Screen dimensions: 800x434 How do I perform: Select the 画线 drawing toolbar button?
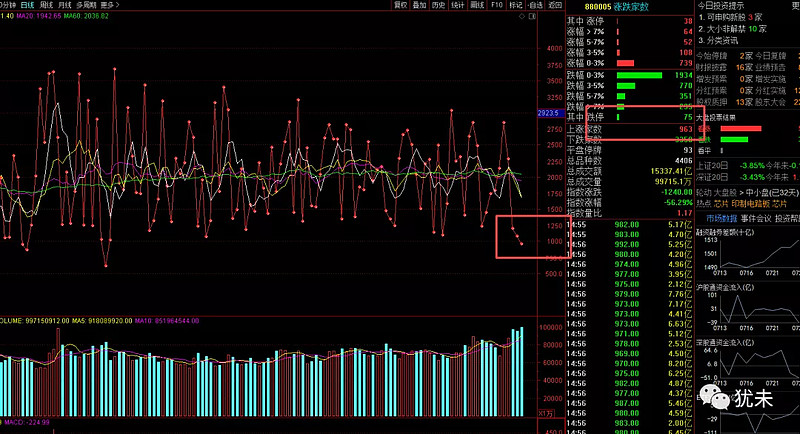pyautogui.click(x=477, y=5)
